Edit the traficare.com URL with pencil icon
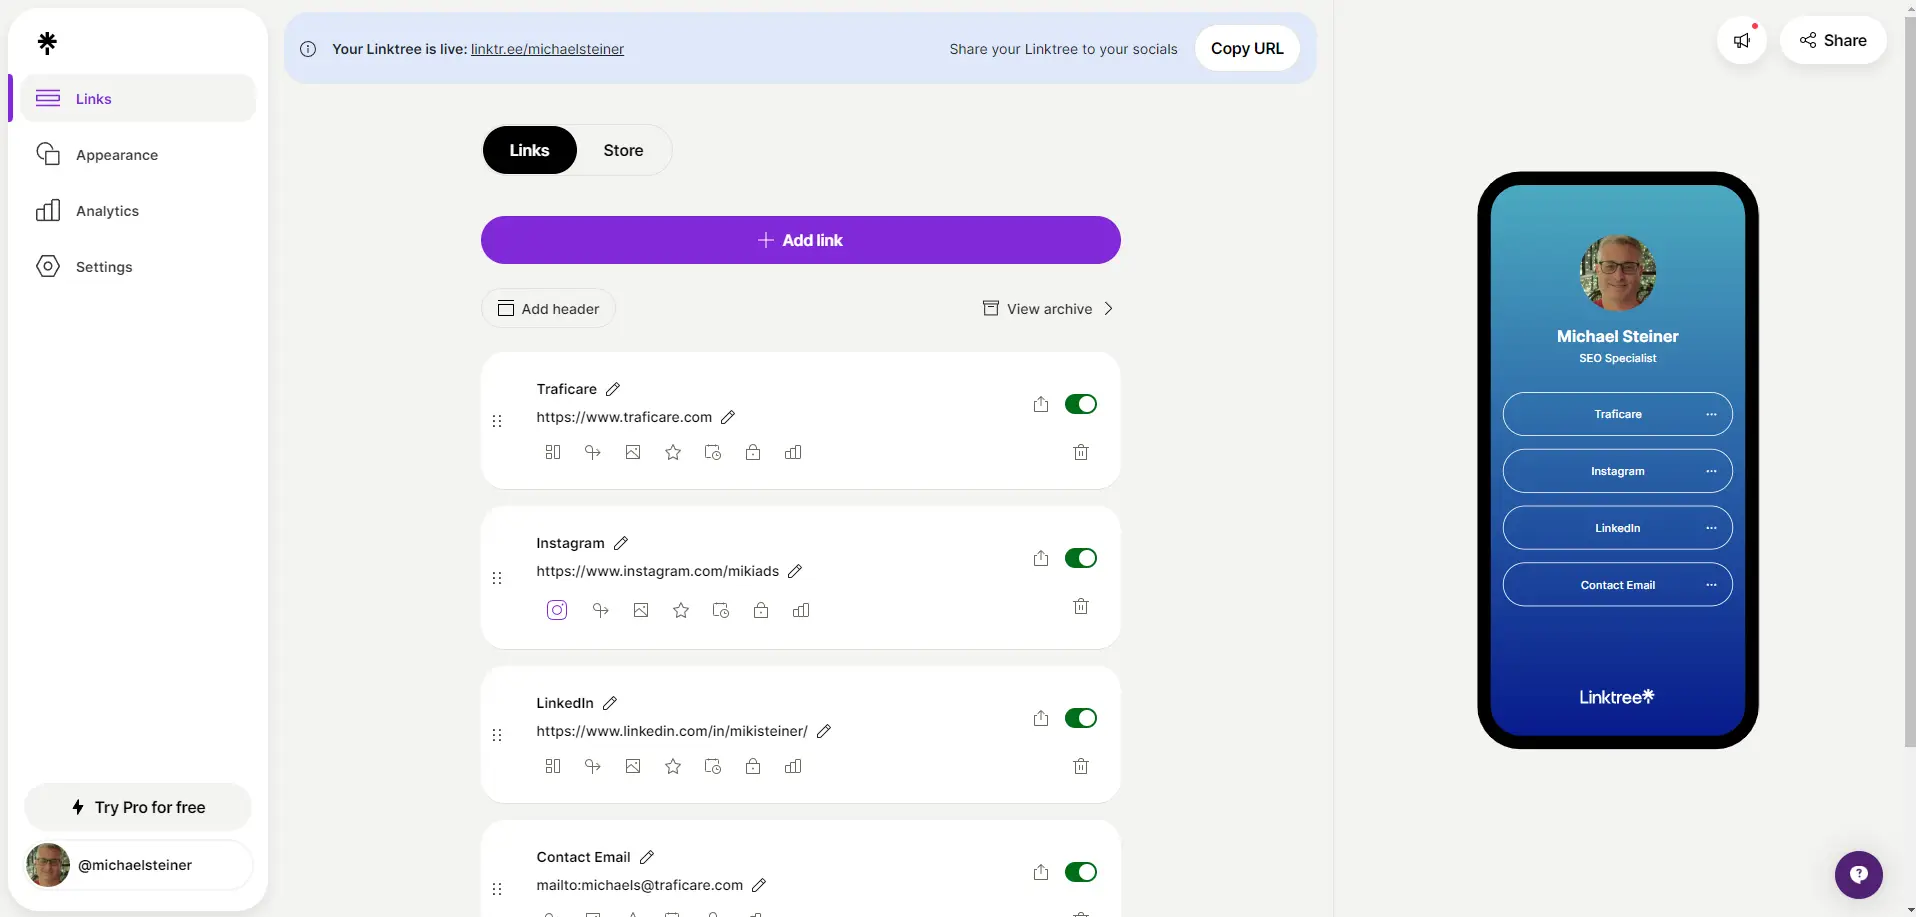 pyautogui.click(x=728, y=417)
